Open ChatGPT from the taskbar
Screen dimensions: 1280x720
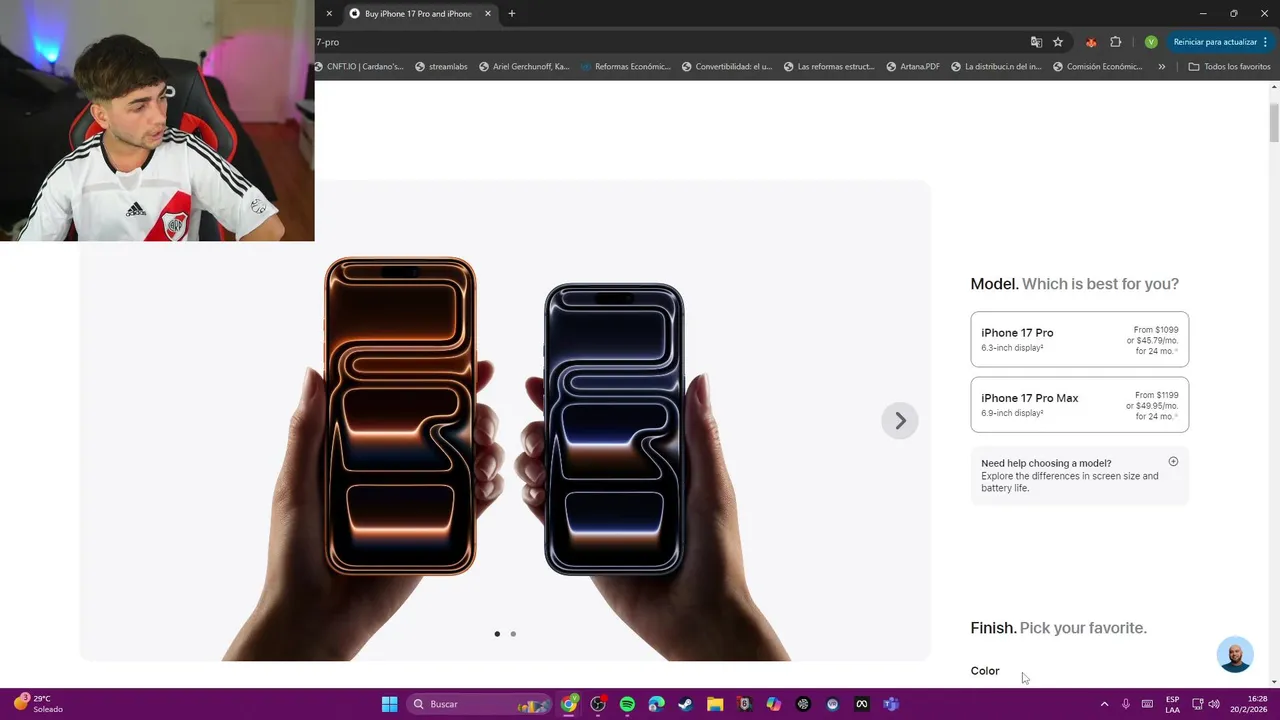[803, 704]
